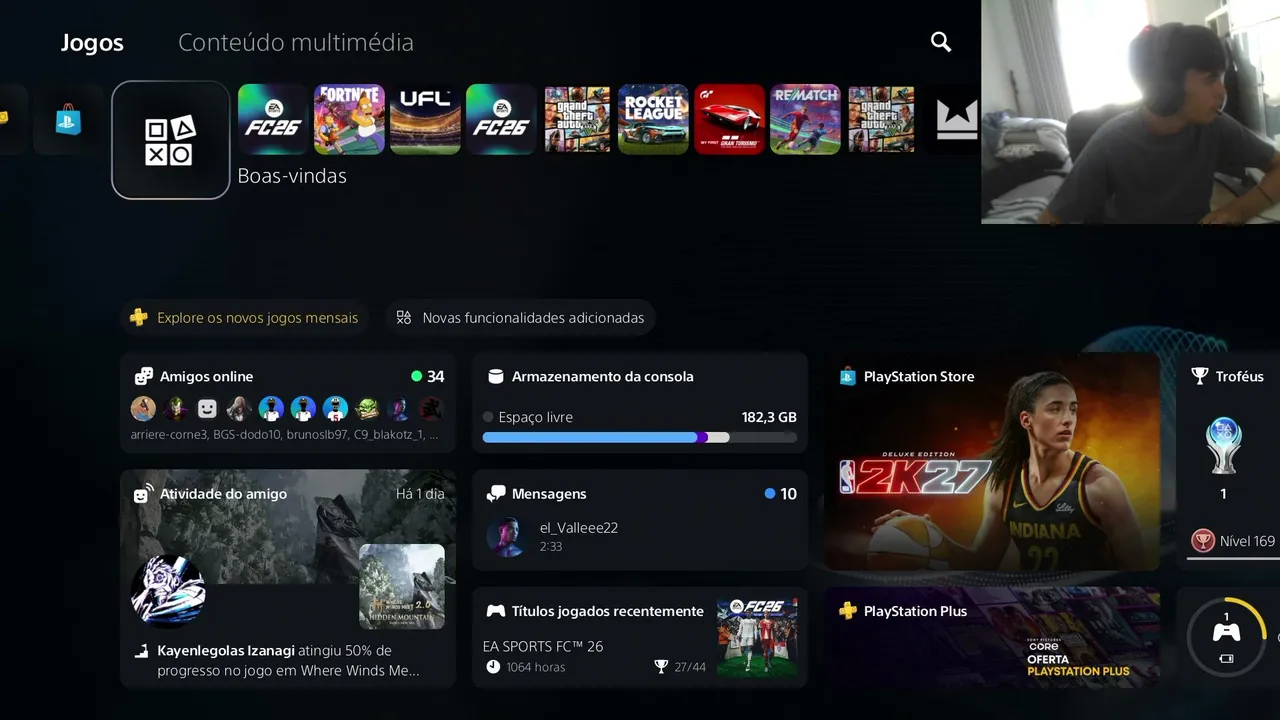
Task: Click the friend names list starting arriere-corne3
Action: click(284, 435)
